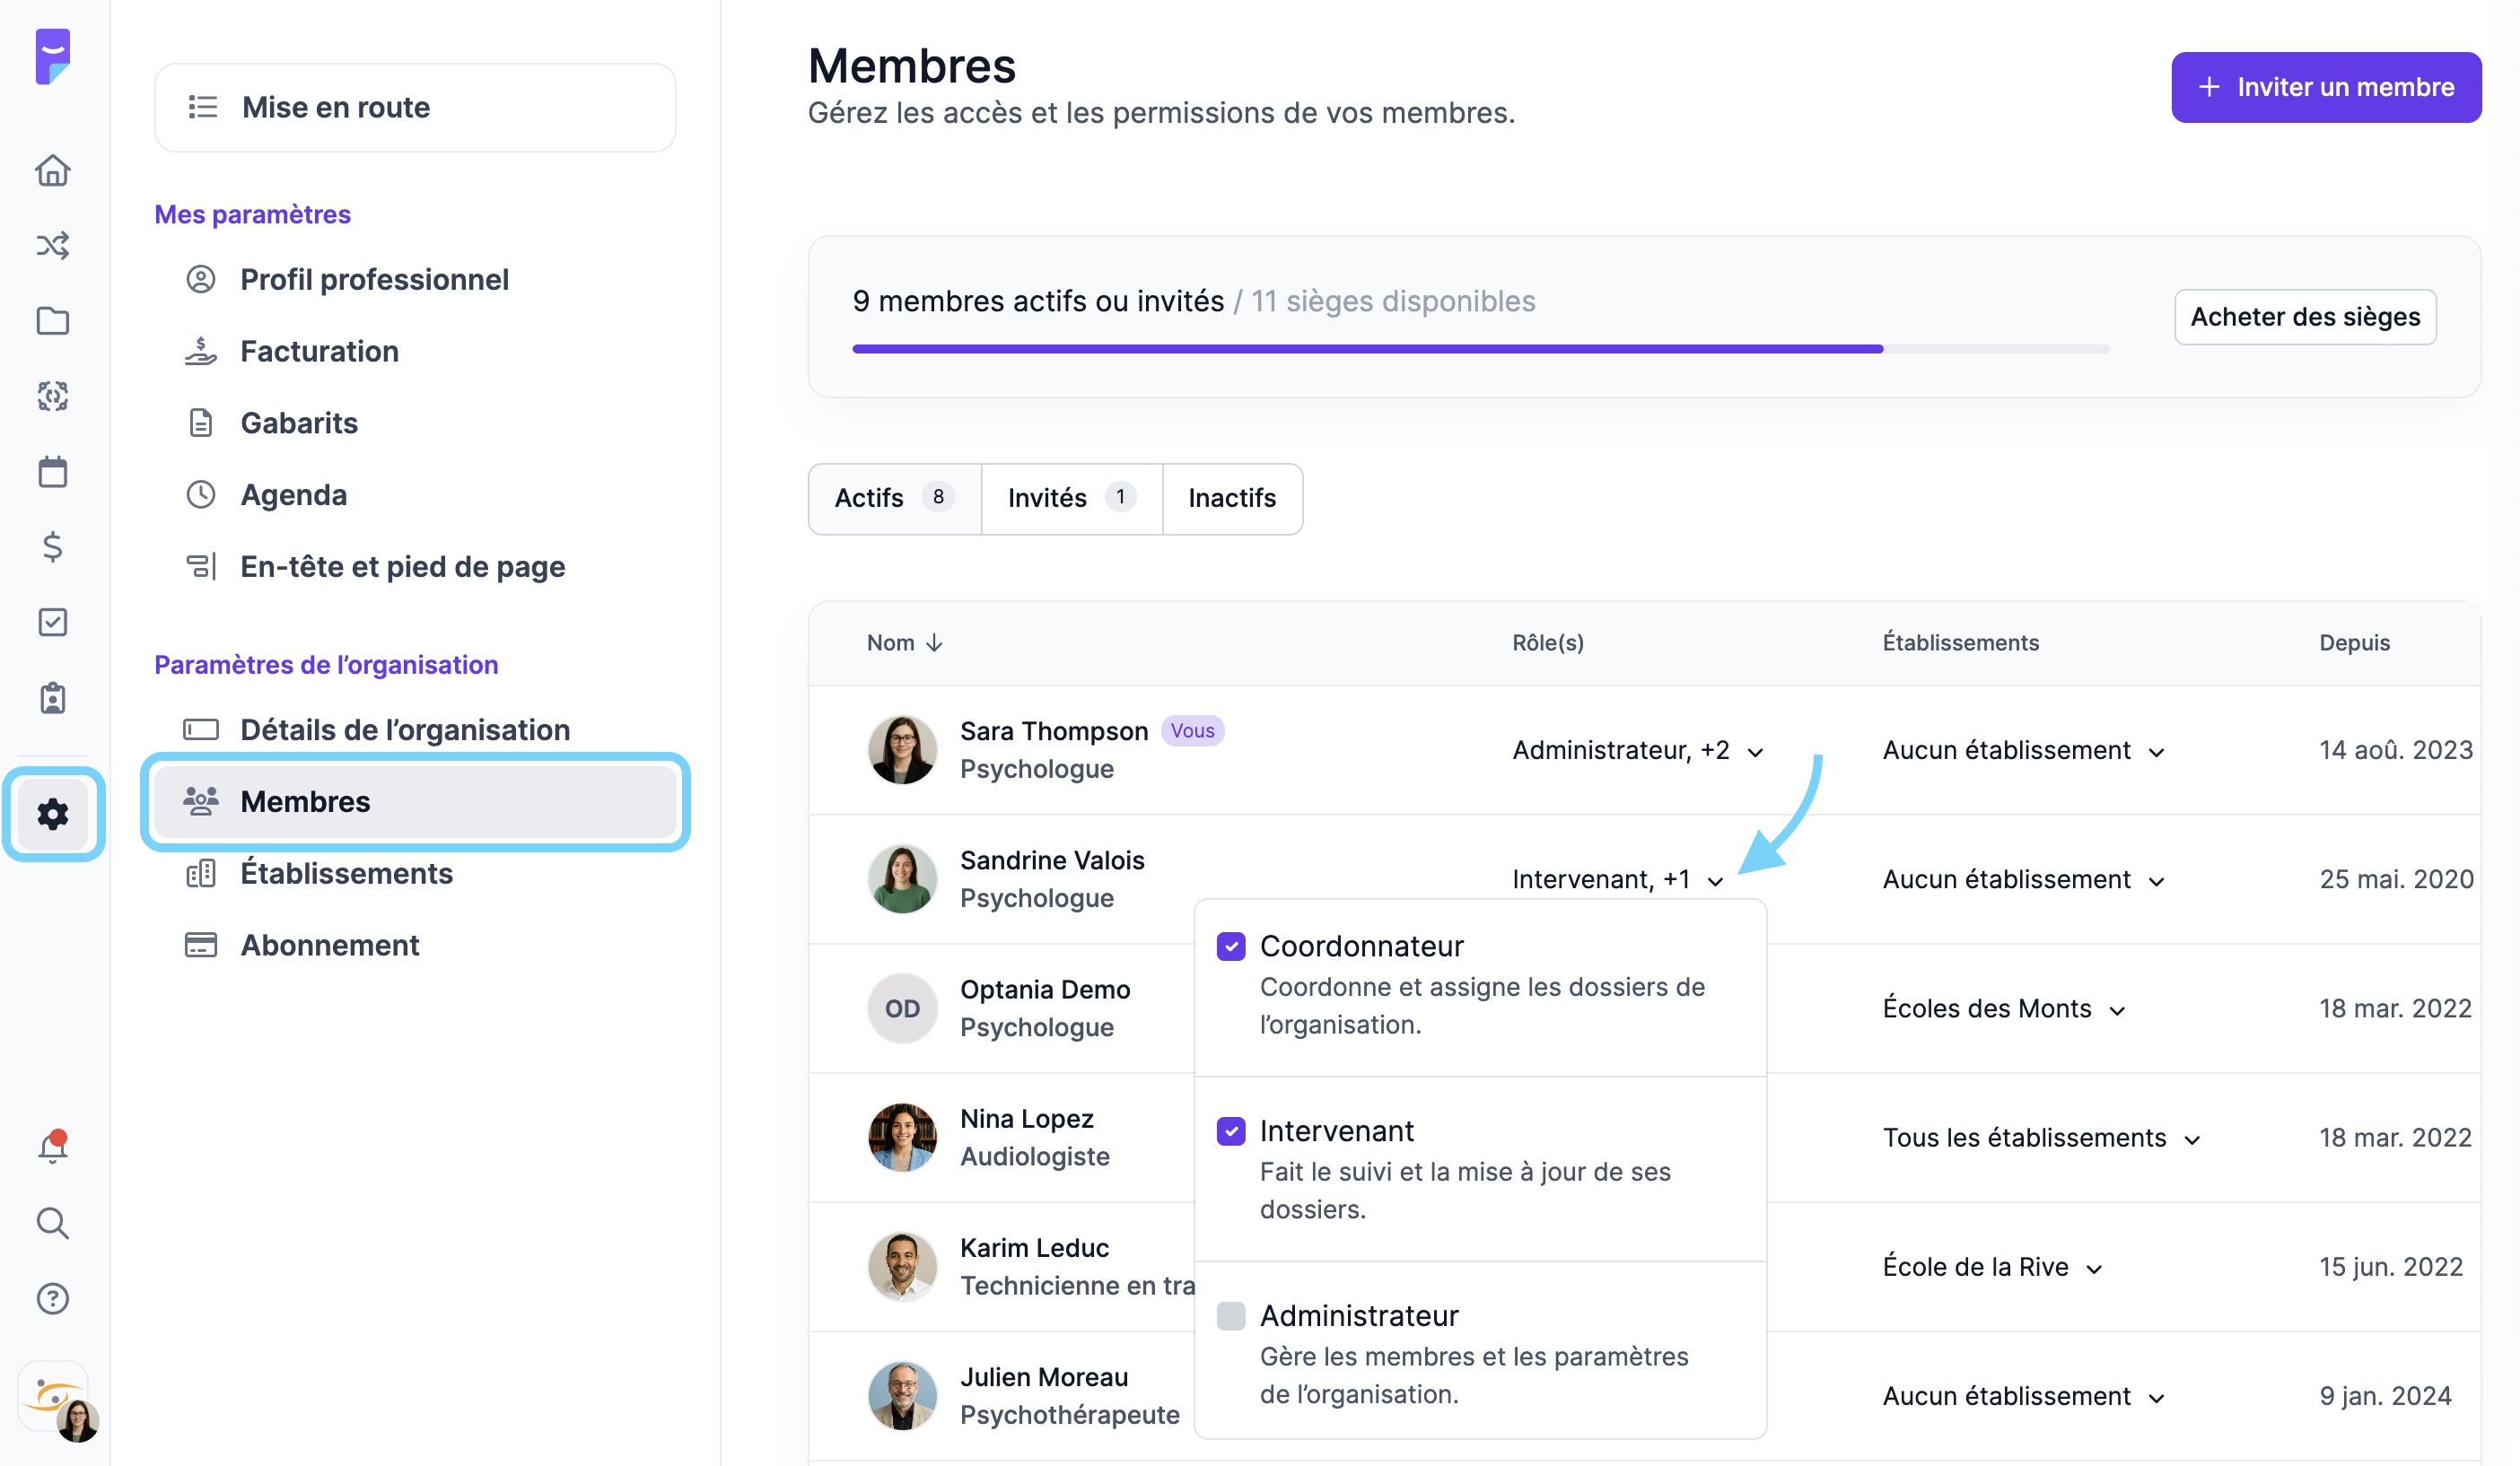Viewport: 2520px width, 1466px height.
Task: Open Julien Moreau's Aucun établissement dropdown
Action: pyautogui.click(x=2023, y=1396)
